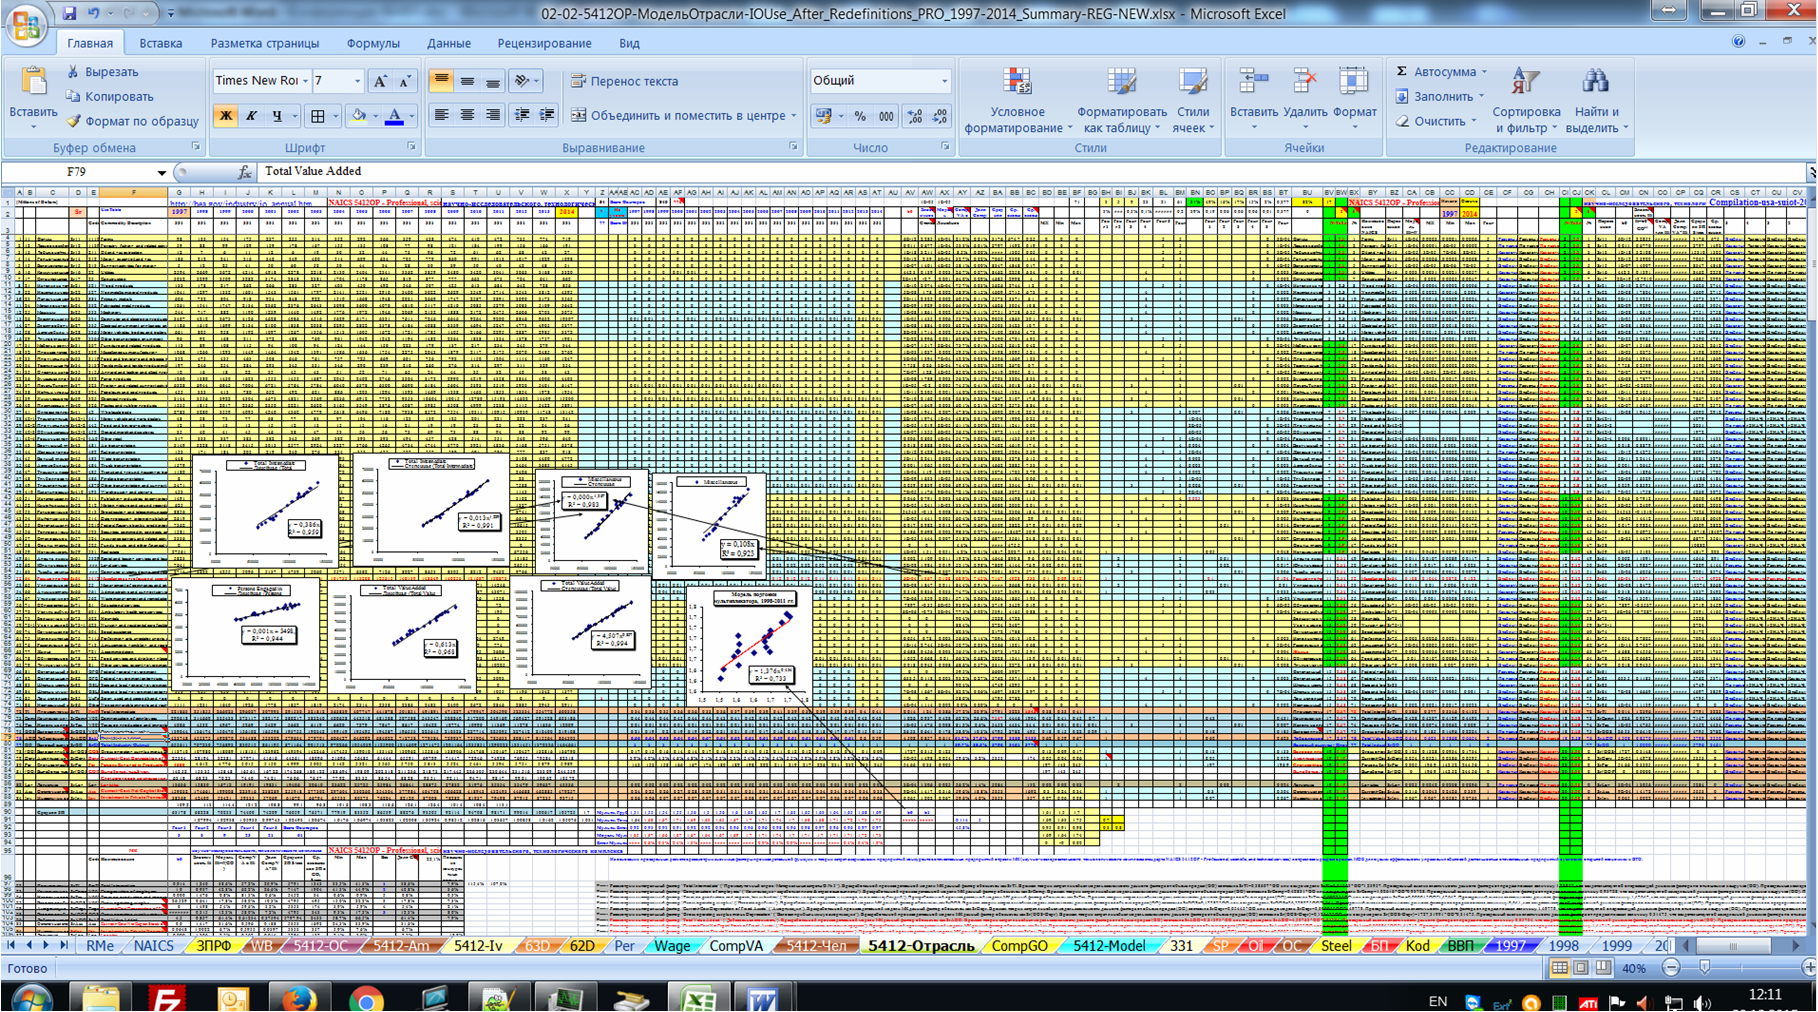Switch to the CompVA sheet tab
This screenshot has width=1818, height=1012.
point(735,946)
